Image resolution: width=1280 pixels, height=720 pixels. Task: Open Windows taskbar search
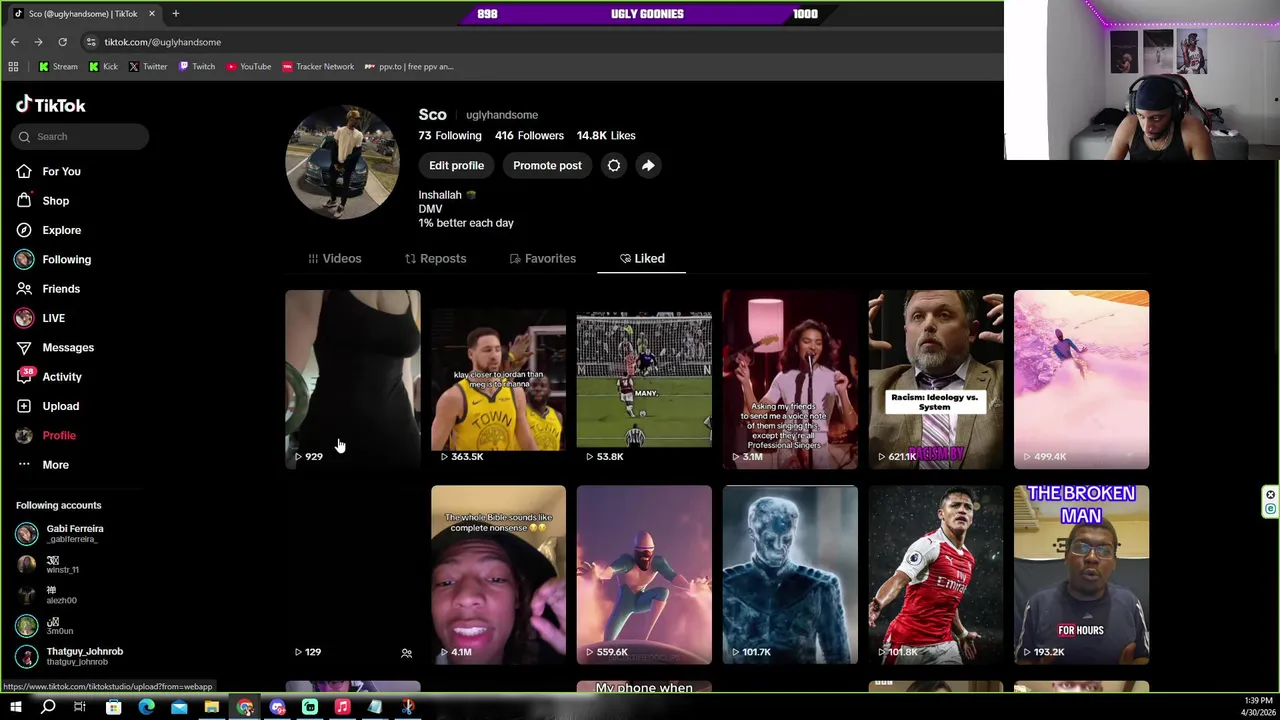[x=48, y=707]
